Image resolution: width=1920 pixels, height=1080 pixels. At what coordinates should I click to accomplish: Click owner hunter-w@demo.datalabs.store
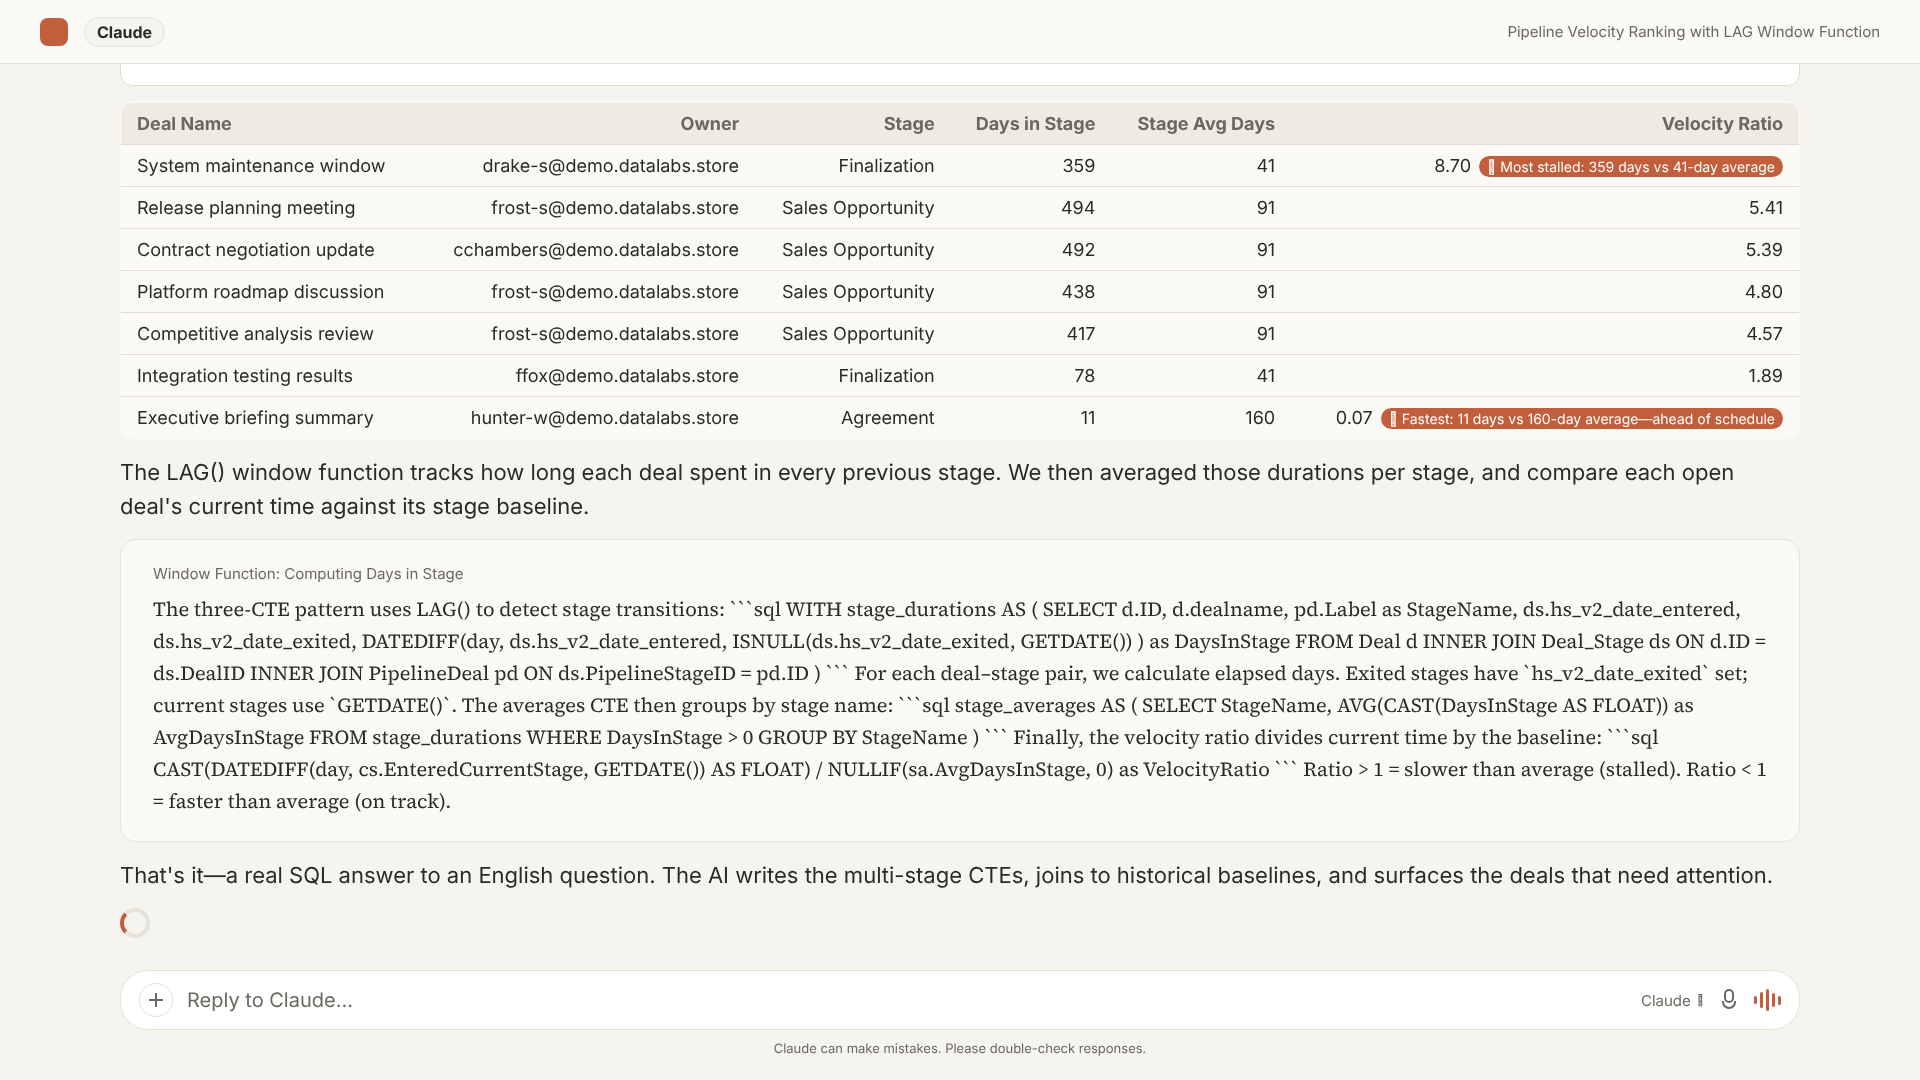[605, 418]
